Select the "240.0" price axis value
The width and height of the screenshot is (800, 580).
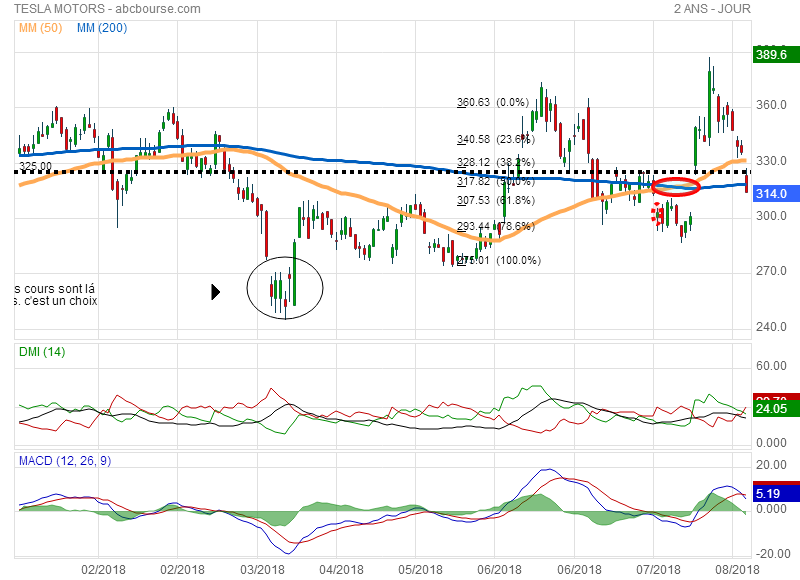(771, 327)
